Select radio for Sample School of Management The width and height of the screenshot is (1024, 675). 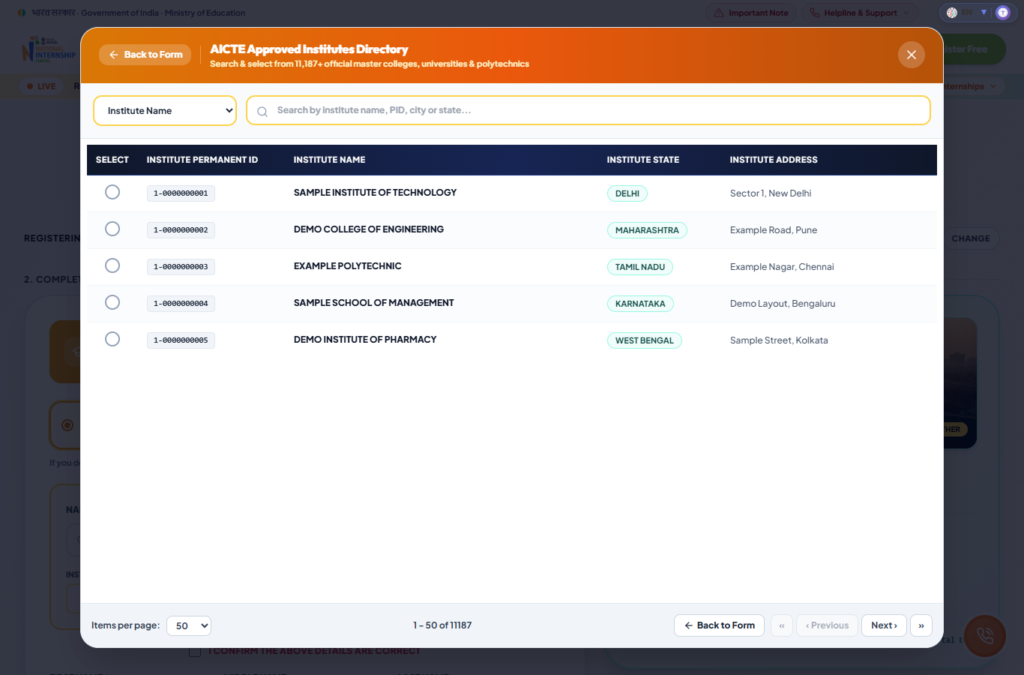pos(112,302)
